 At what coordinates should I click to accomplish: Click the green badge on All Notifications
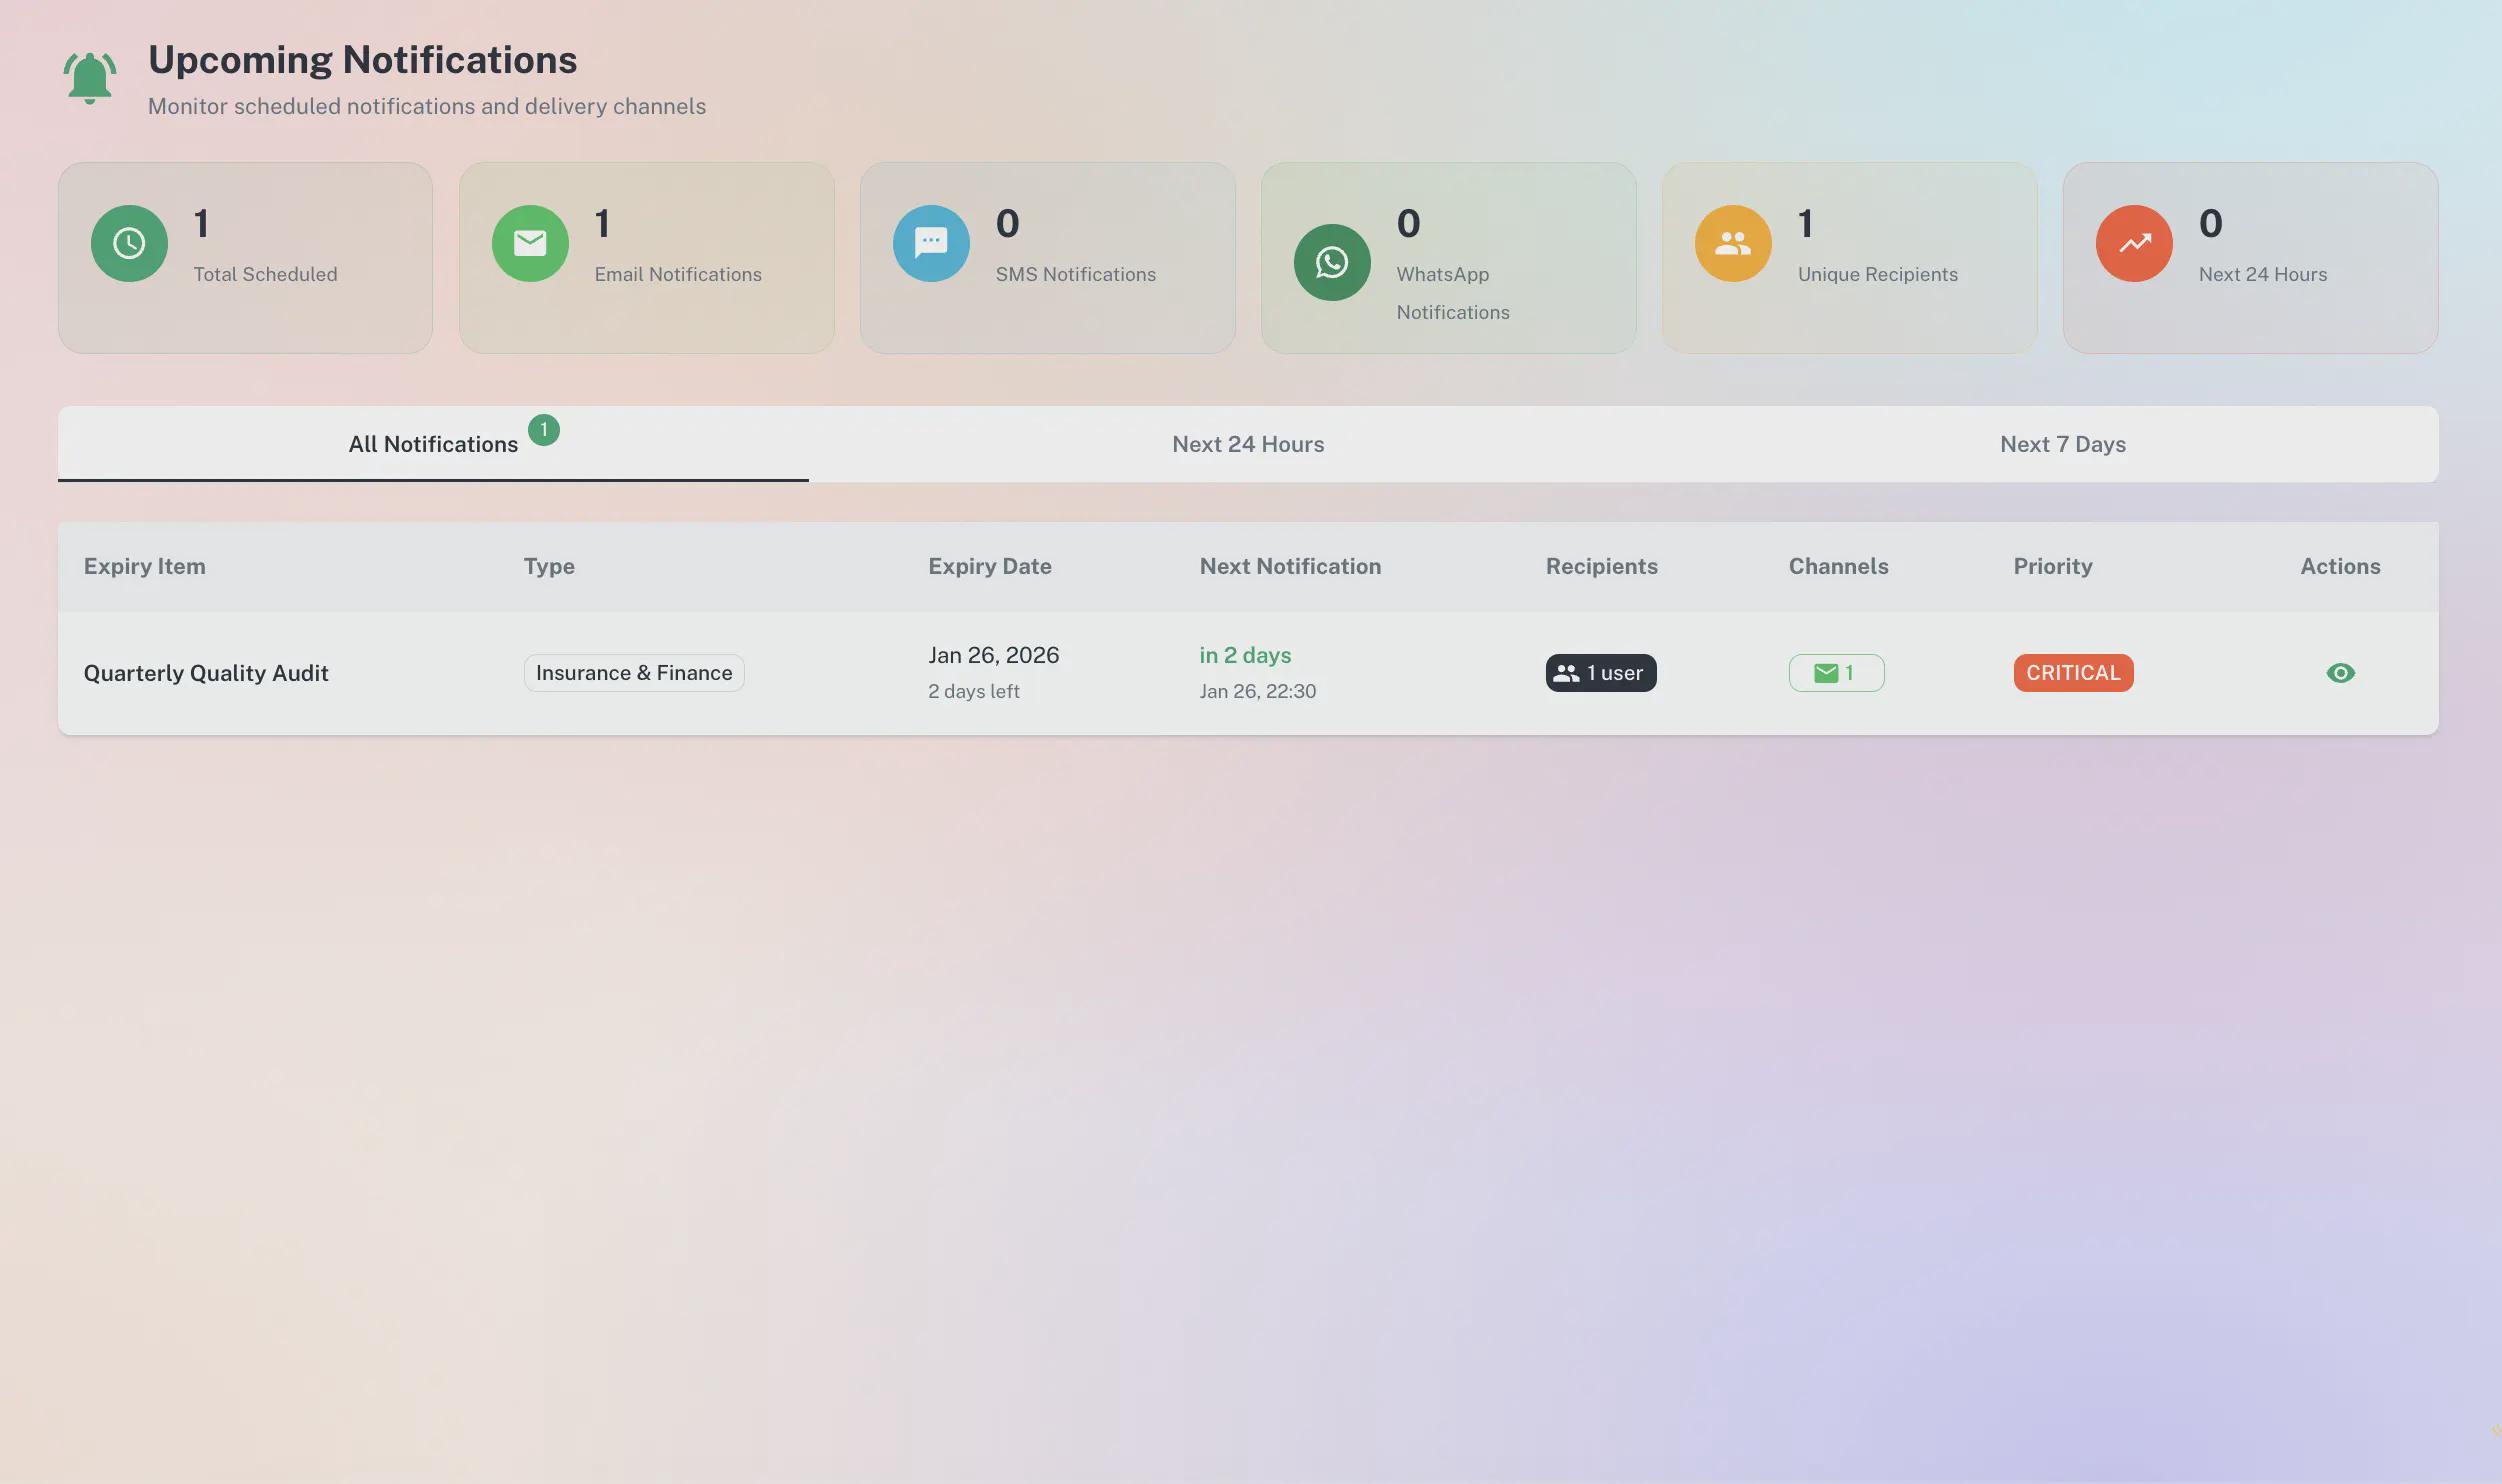click(x=544, y=430)
